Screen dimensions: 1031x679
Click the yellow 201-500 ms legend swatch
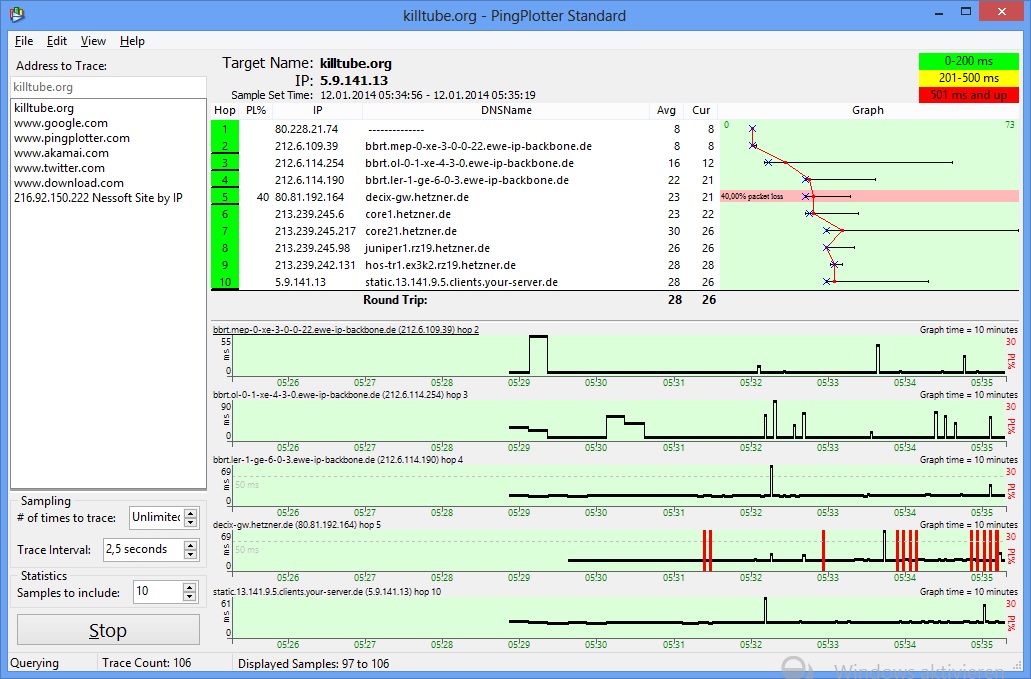tap(969, 78)
